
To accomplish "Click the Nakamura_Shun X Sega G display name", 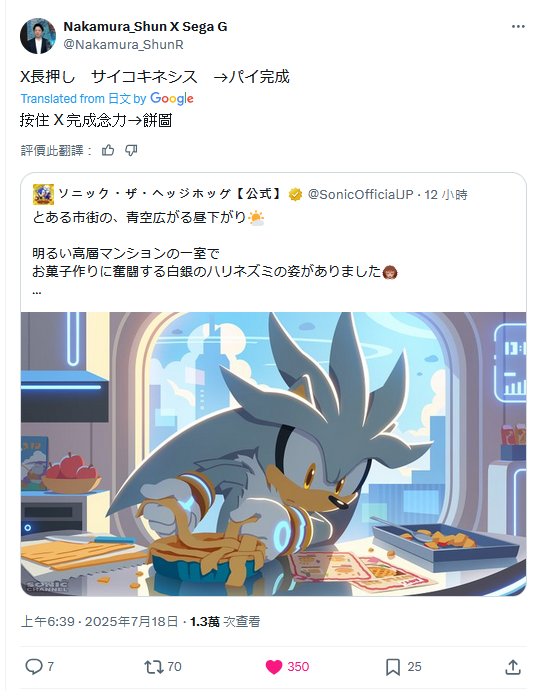I will pyautogui.click(x=145, y=27).
